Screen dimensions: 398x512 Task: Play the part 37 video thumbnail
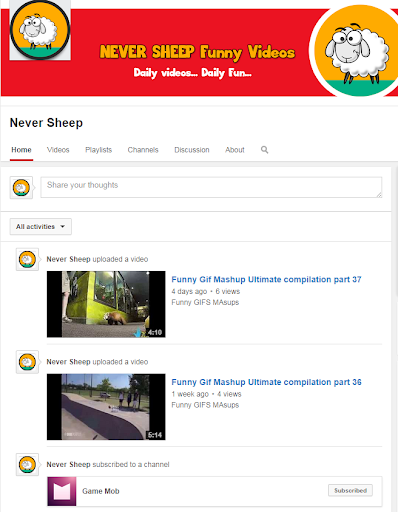106,304
